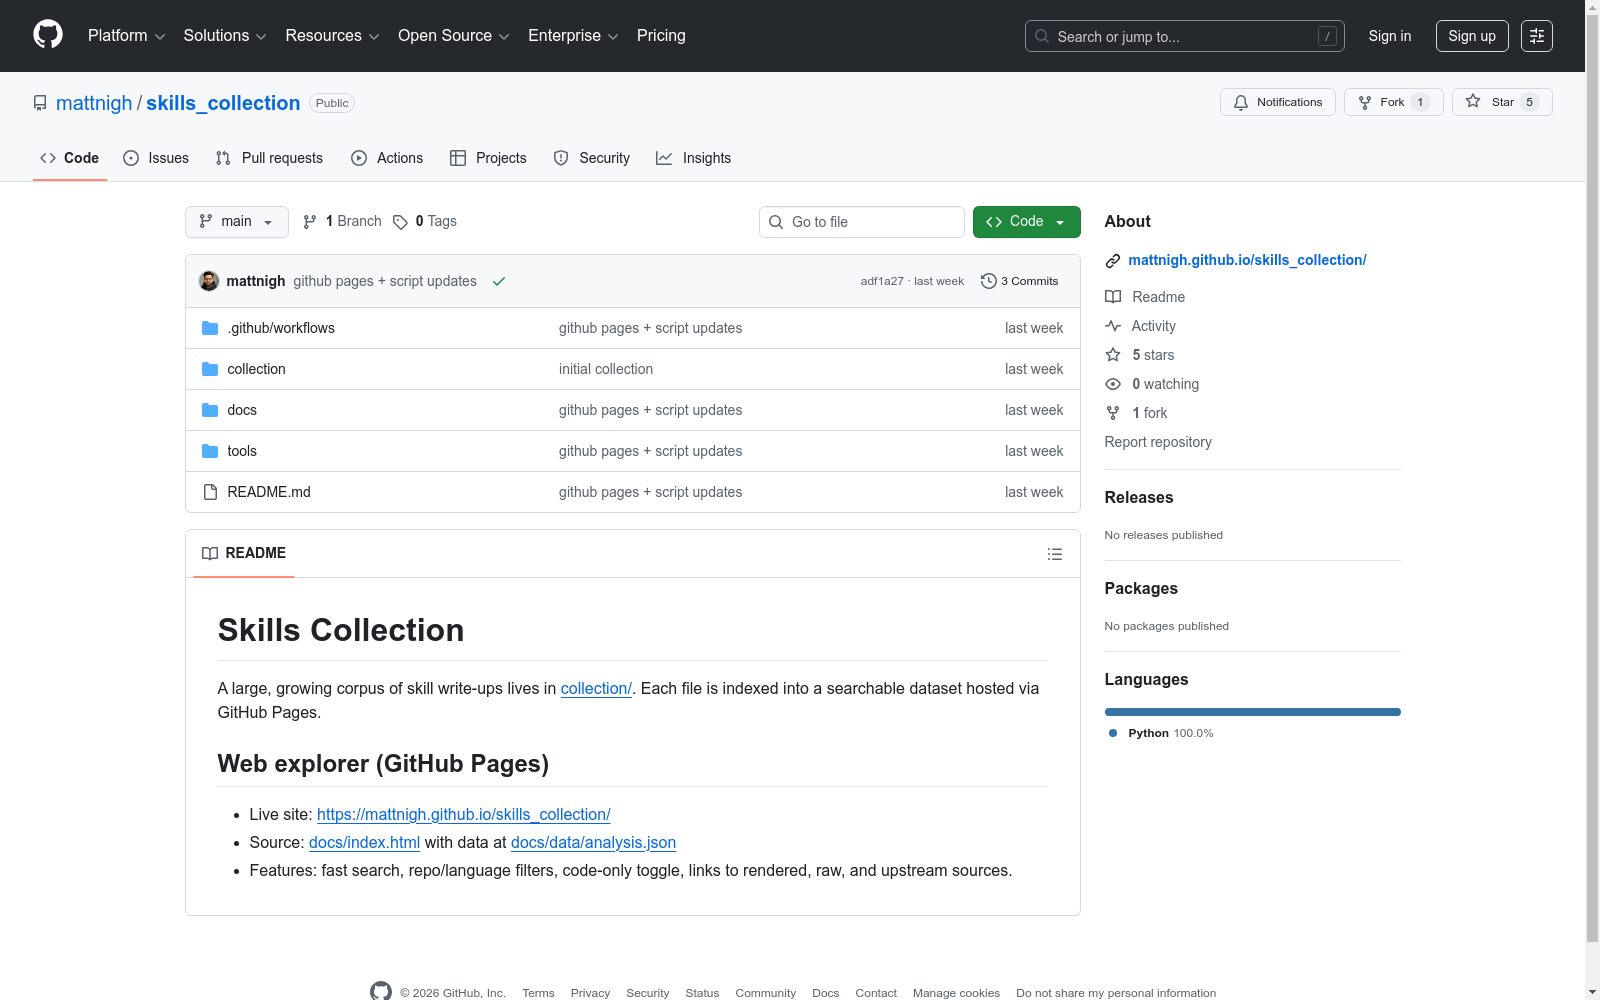Open the .github/workflows folder icon
This screenshot has height=1000, width=1600.
210,328
